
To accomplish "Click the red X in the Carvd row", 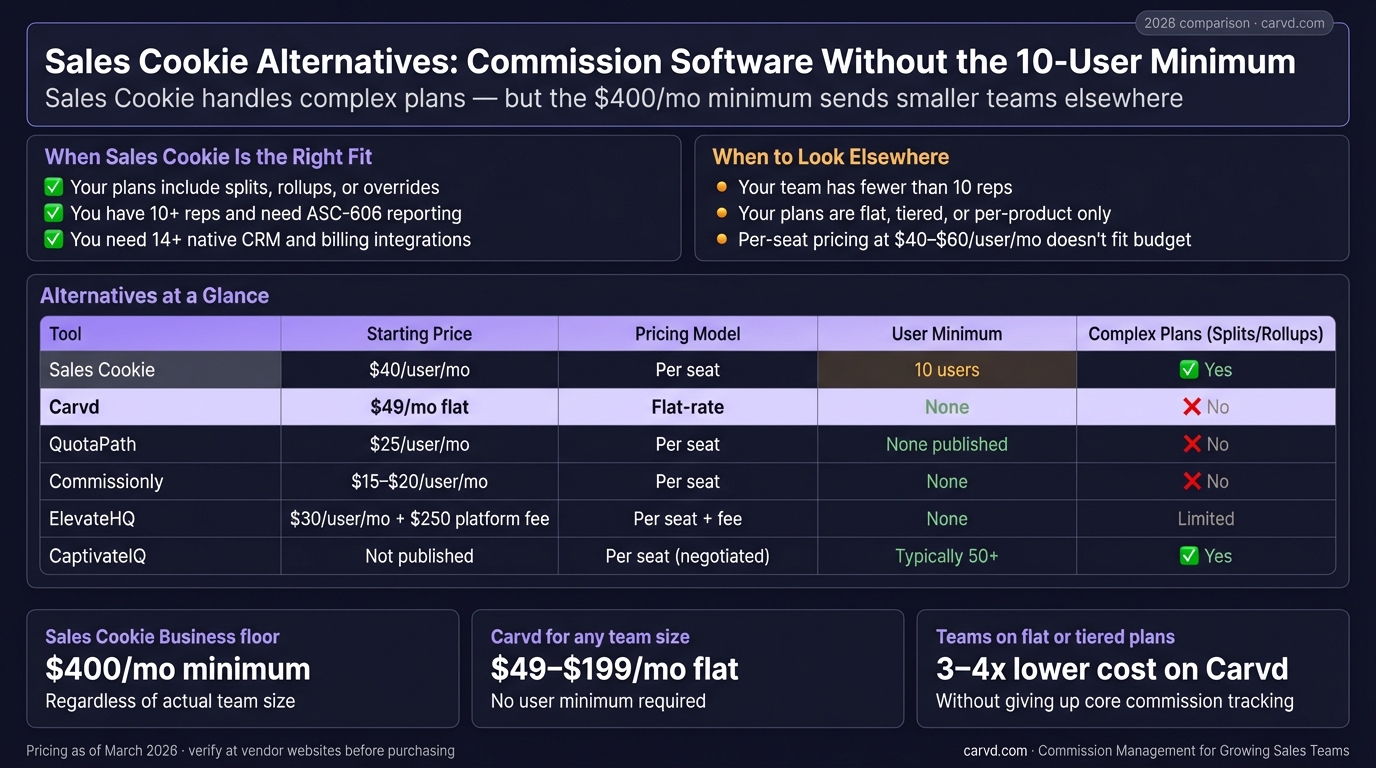I will pyautogui.click(x=1192, y=407).
